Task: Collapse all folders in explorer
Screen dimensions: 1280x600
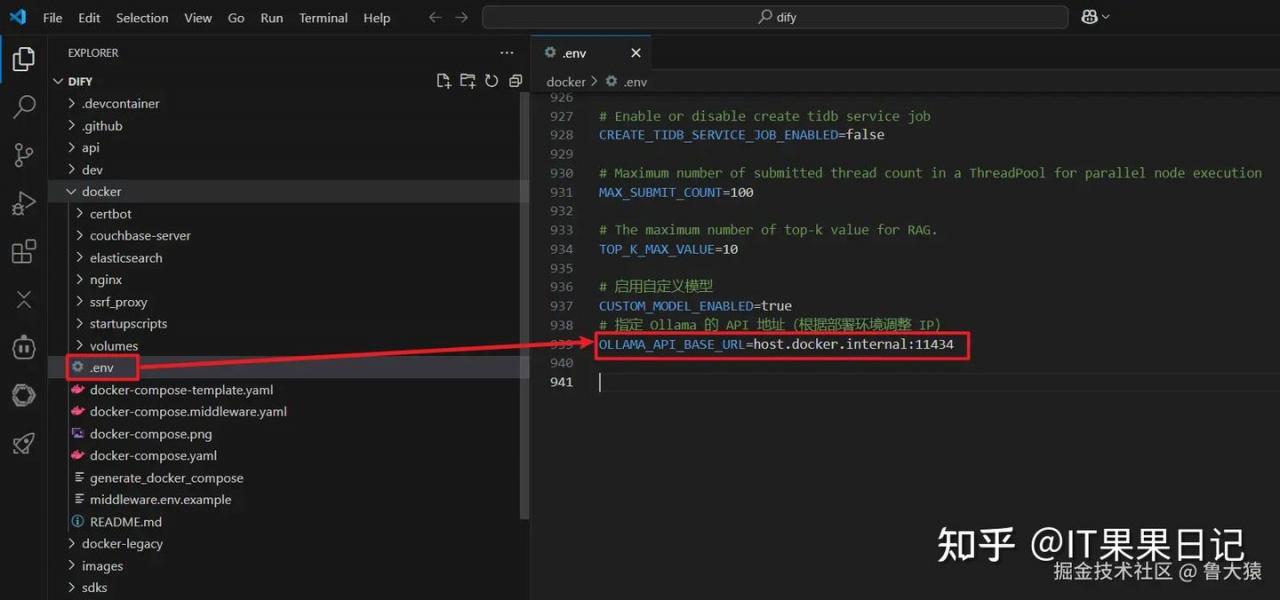Action: tap(516, 81)
